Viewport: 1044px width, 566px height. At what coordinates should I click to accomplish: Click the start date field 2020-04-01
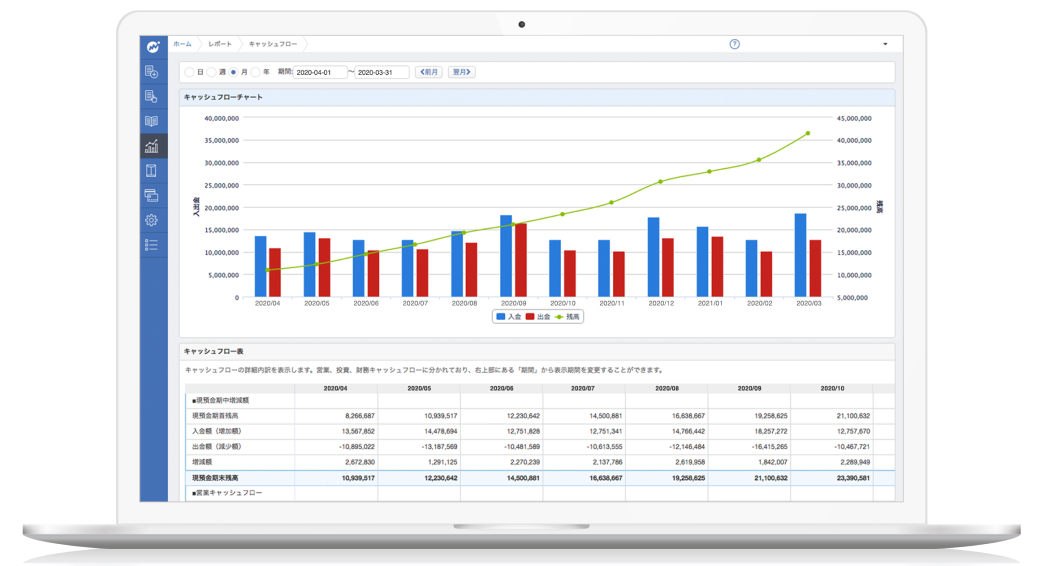(320, 72)
